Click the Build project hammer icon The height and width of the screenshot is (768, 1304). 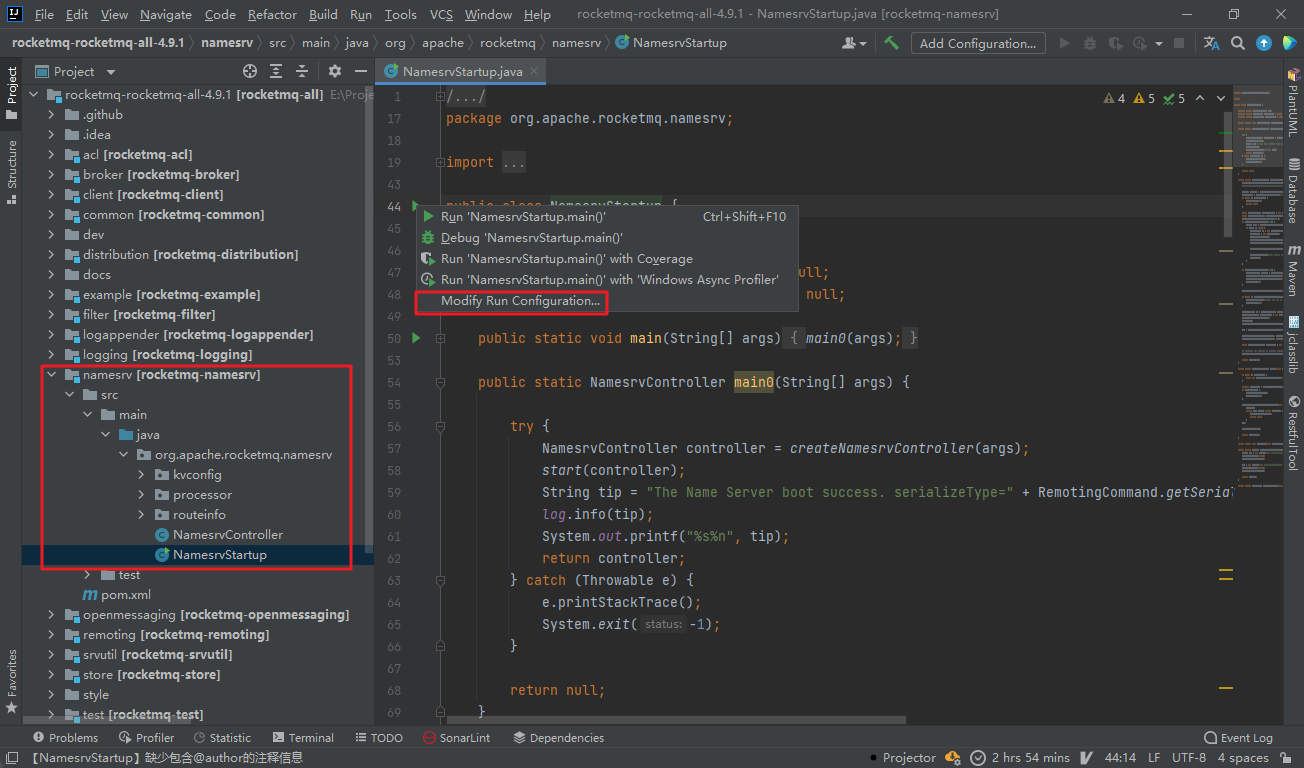(x=891, y=43)
